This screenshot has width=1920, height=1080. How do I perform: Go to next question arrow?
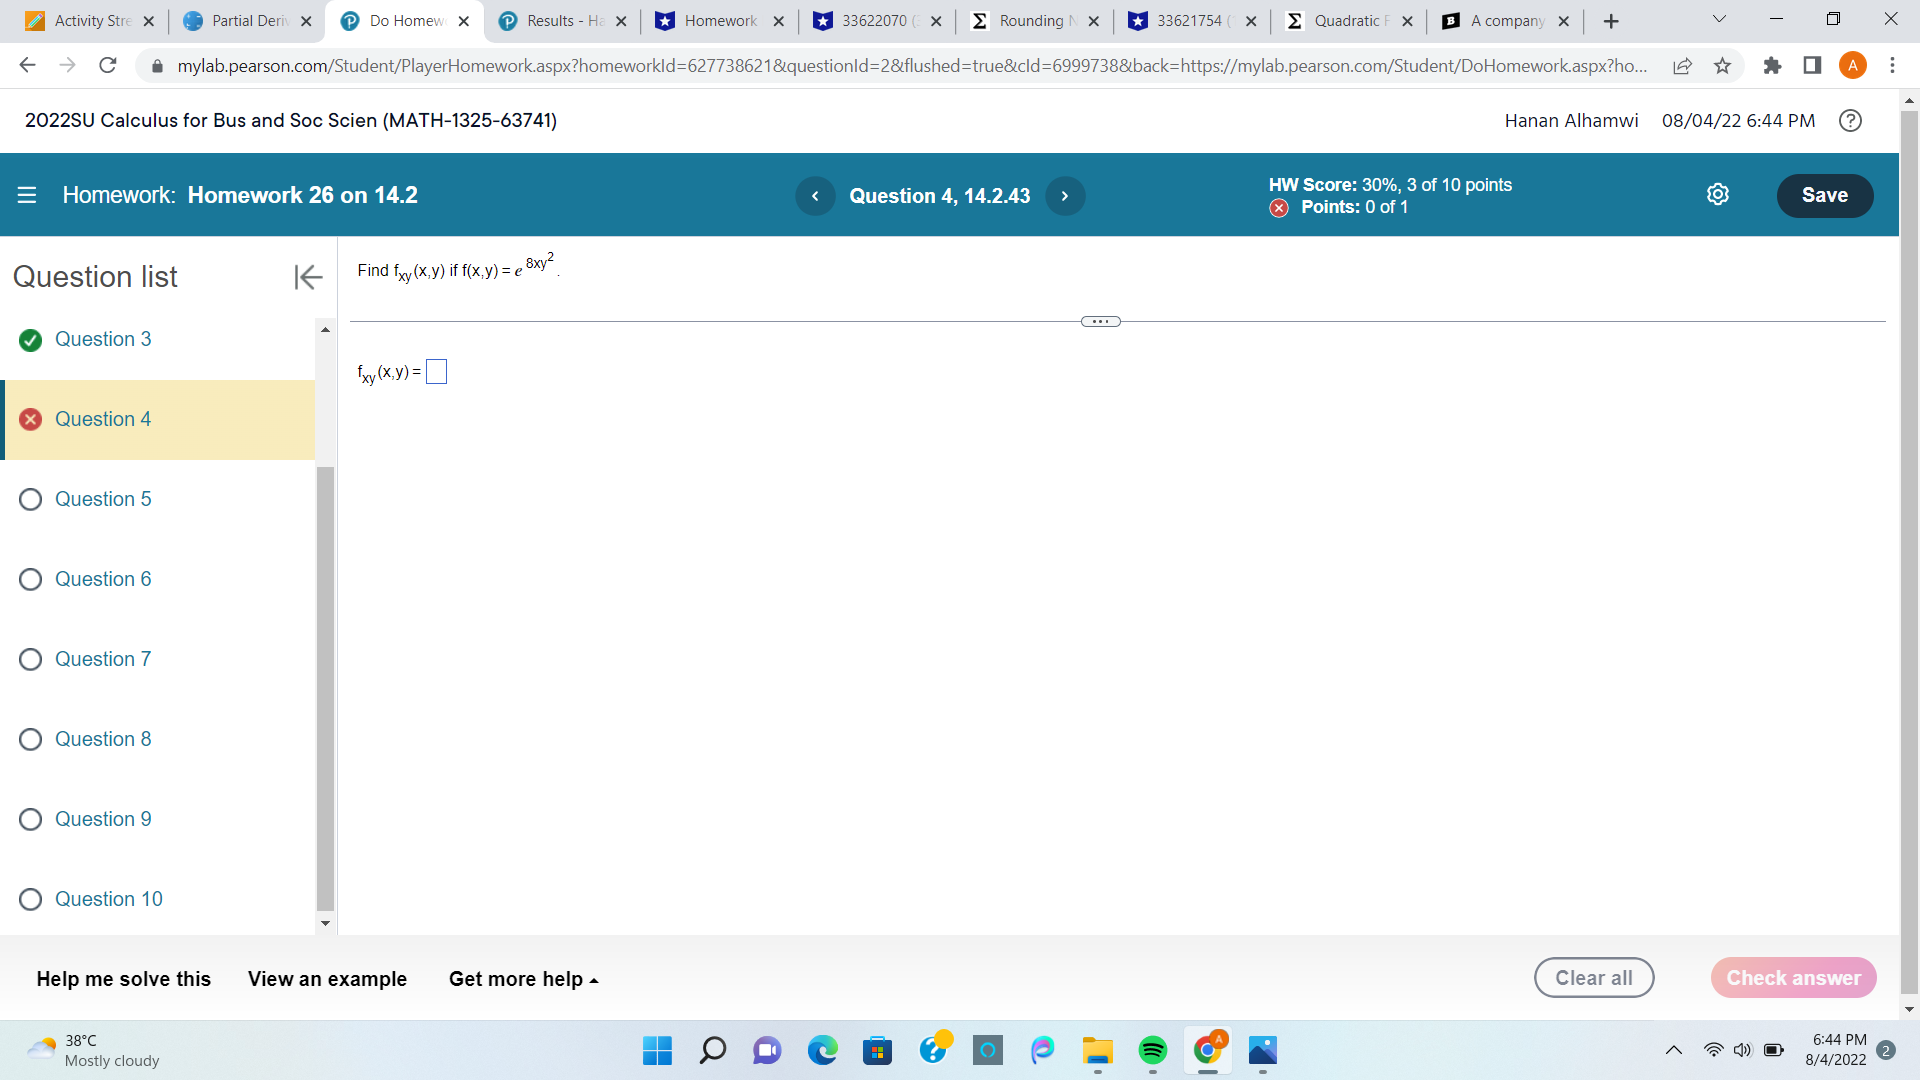(x=1065, y=196)
